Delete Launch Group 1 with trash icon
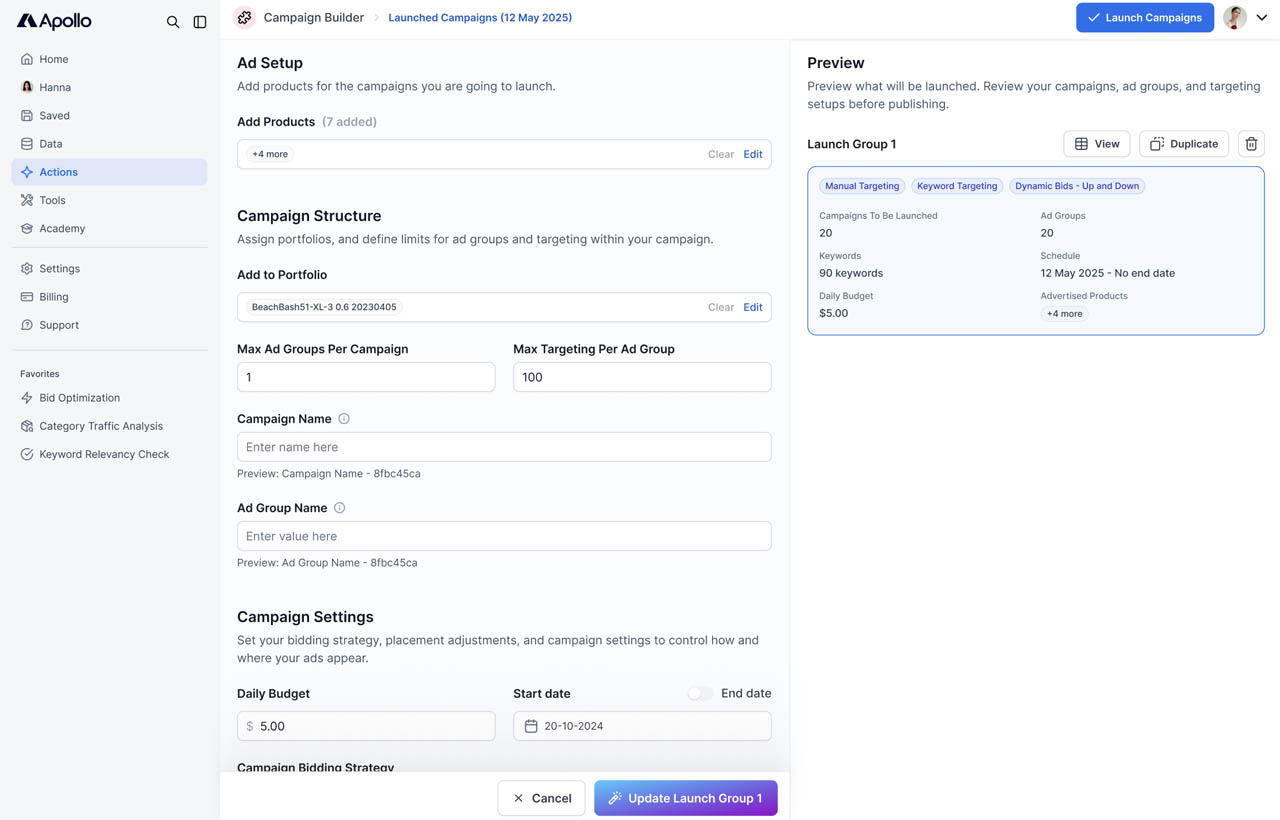The image size is (1280, 820). click(1251, 144)
